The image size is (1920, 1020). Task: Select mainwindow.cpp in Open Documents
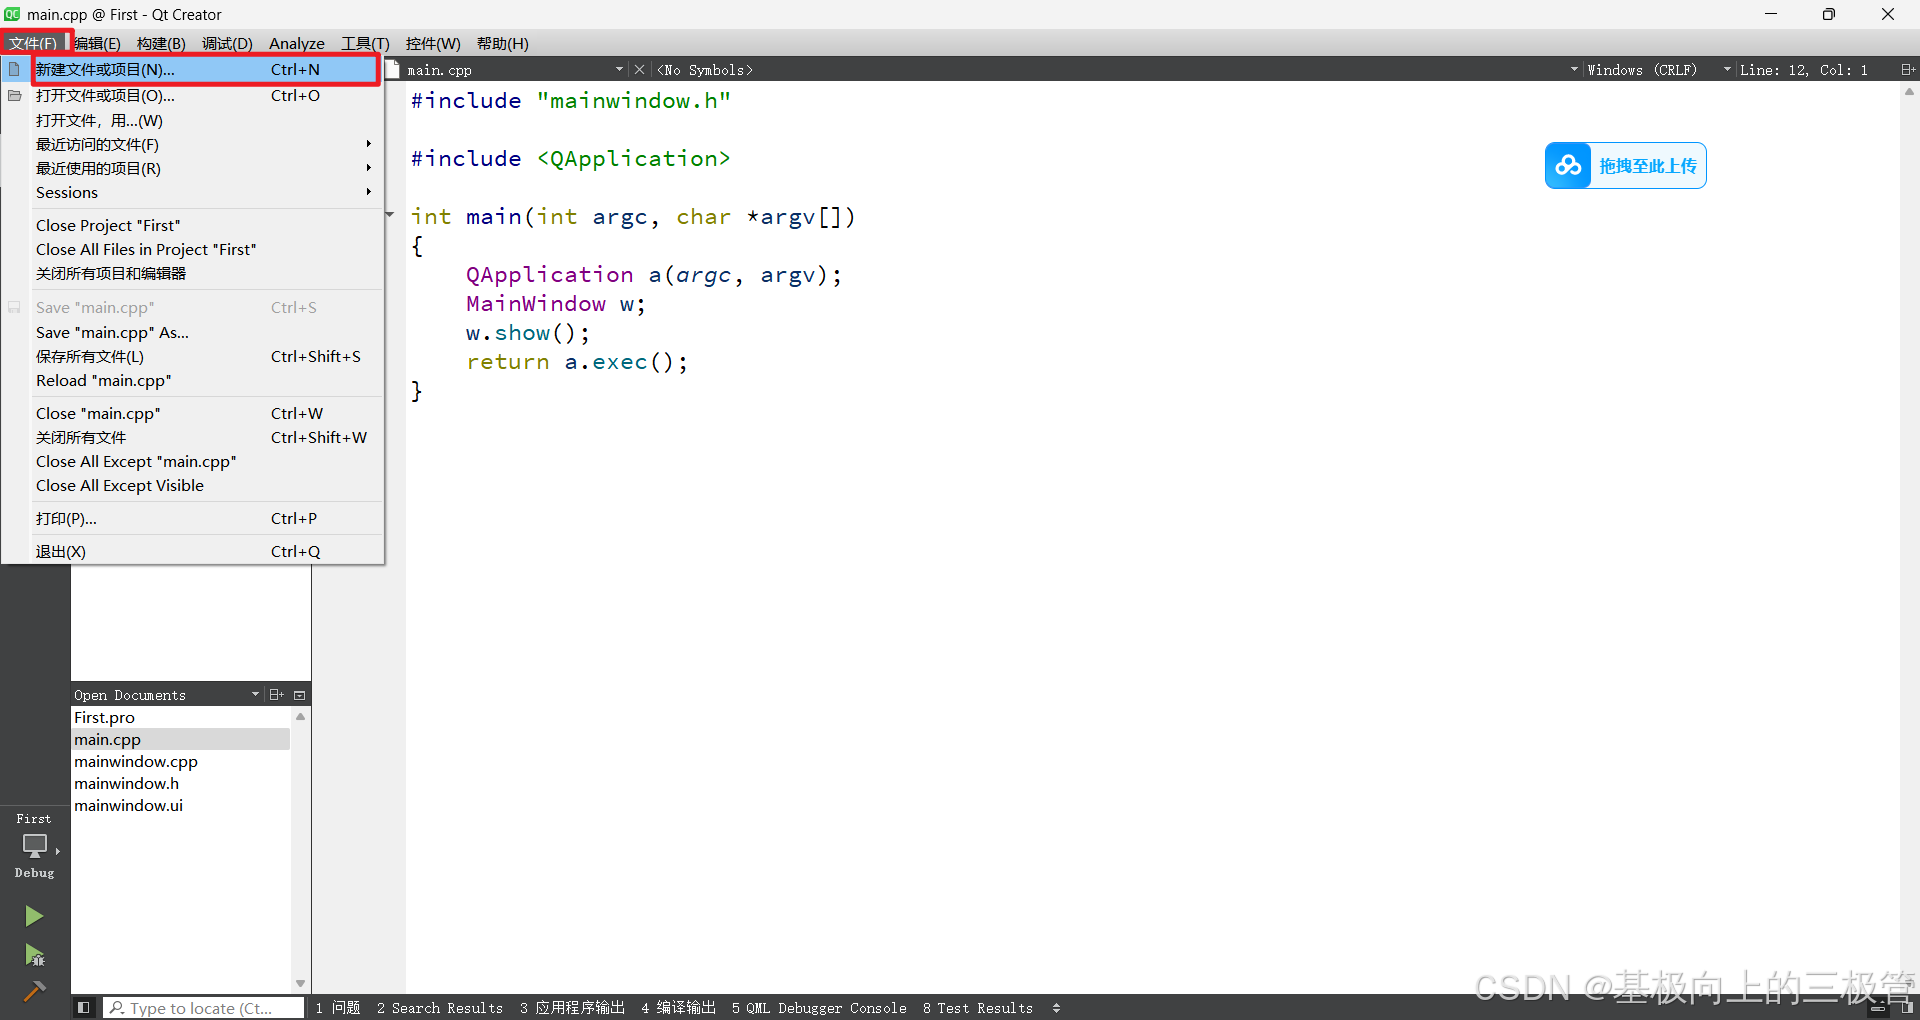click(180, 761)
